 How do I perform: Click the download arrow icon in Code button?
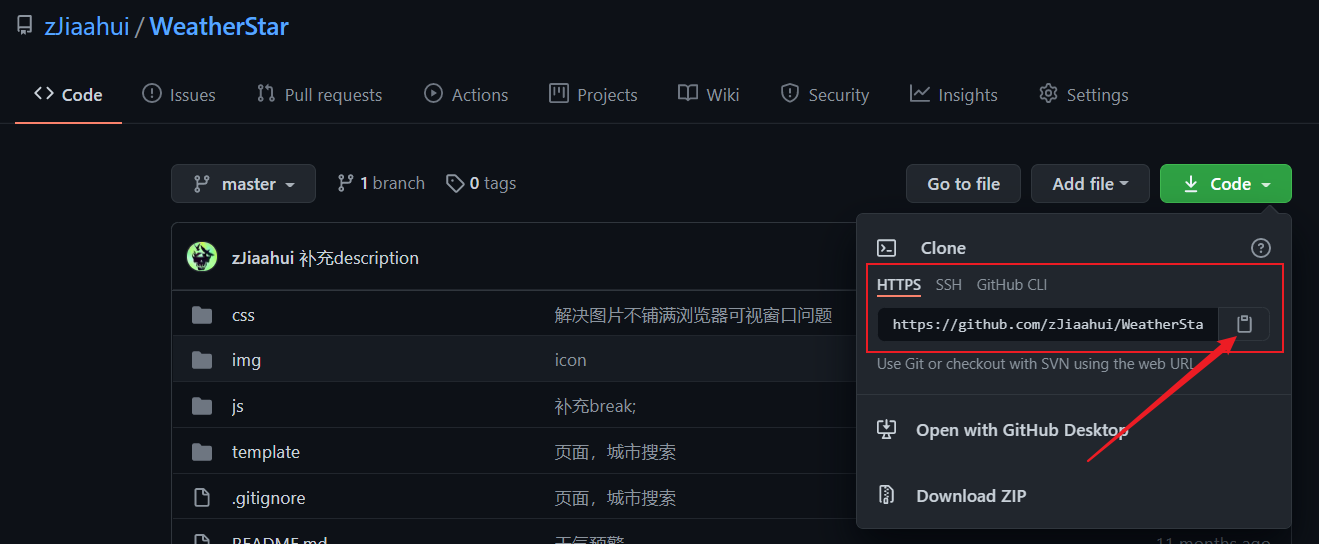tap(1191, 184)
